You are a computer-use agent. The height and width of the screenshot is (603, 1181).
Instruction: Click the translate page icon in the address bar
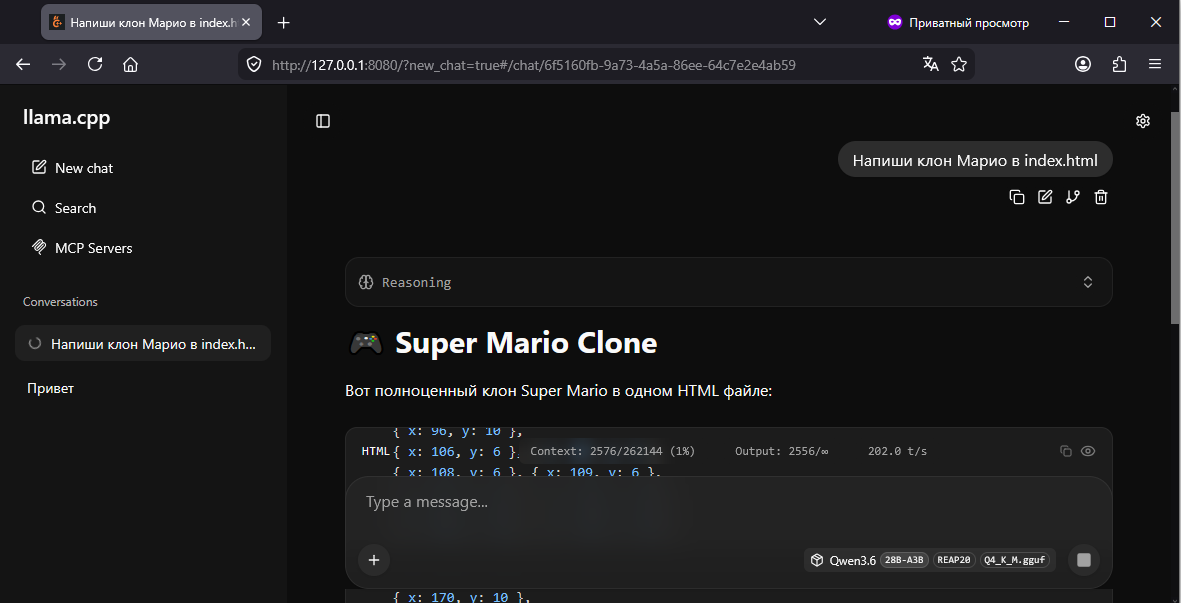pyautogui.click(x=931, y=65)
